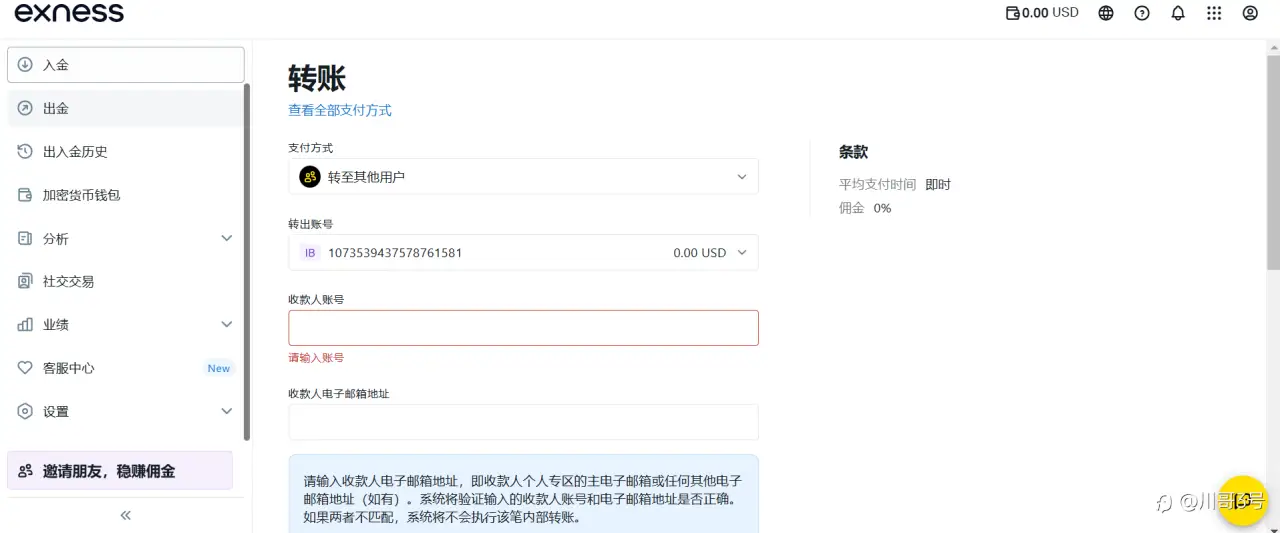The height and width of the screenshot is (533, 1280).
Task: Focus the 收款人账号 input field
Action: point(523,328)
